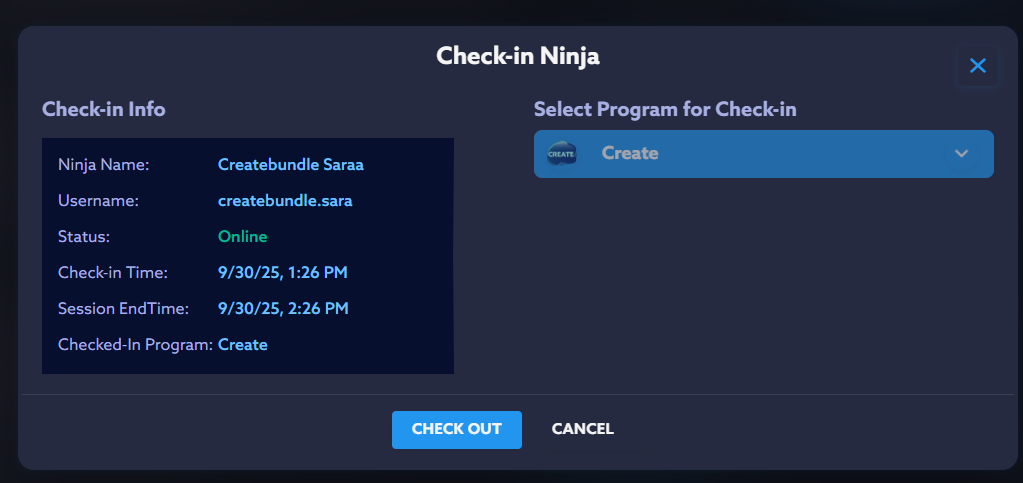This screenshot has height=483, width=1023.
Task: Click the Session EndTime field label
Action: (x=123, y=309)
